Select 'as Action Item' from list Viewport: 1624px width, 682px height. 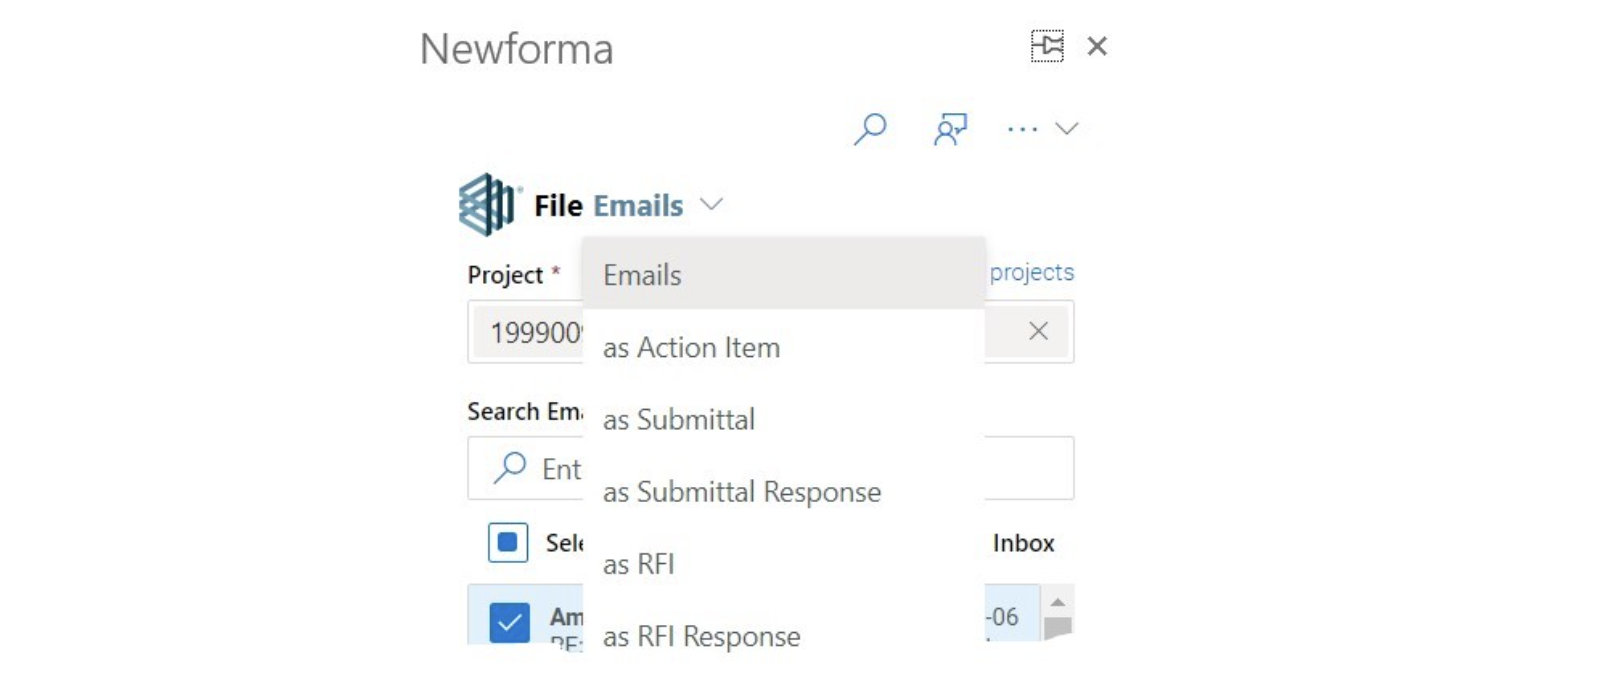[691, 347]
